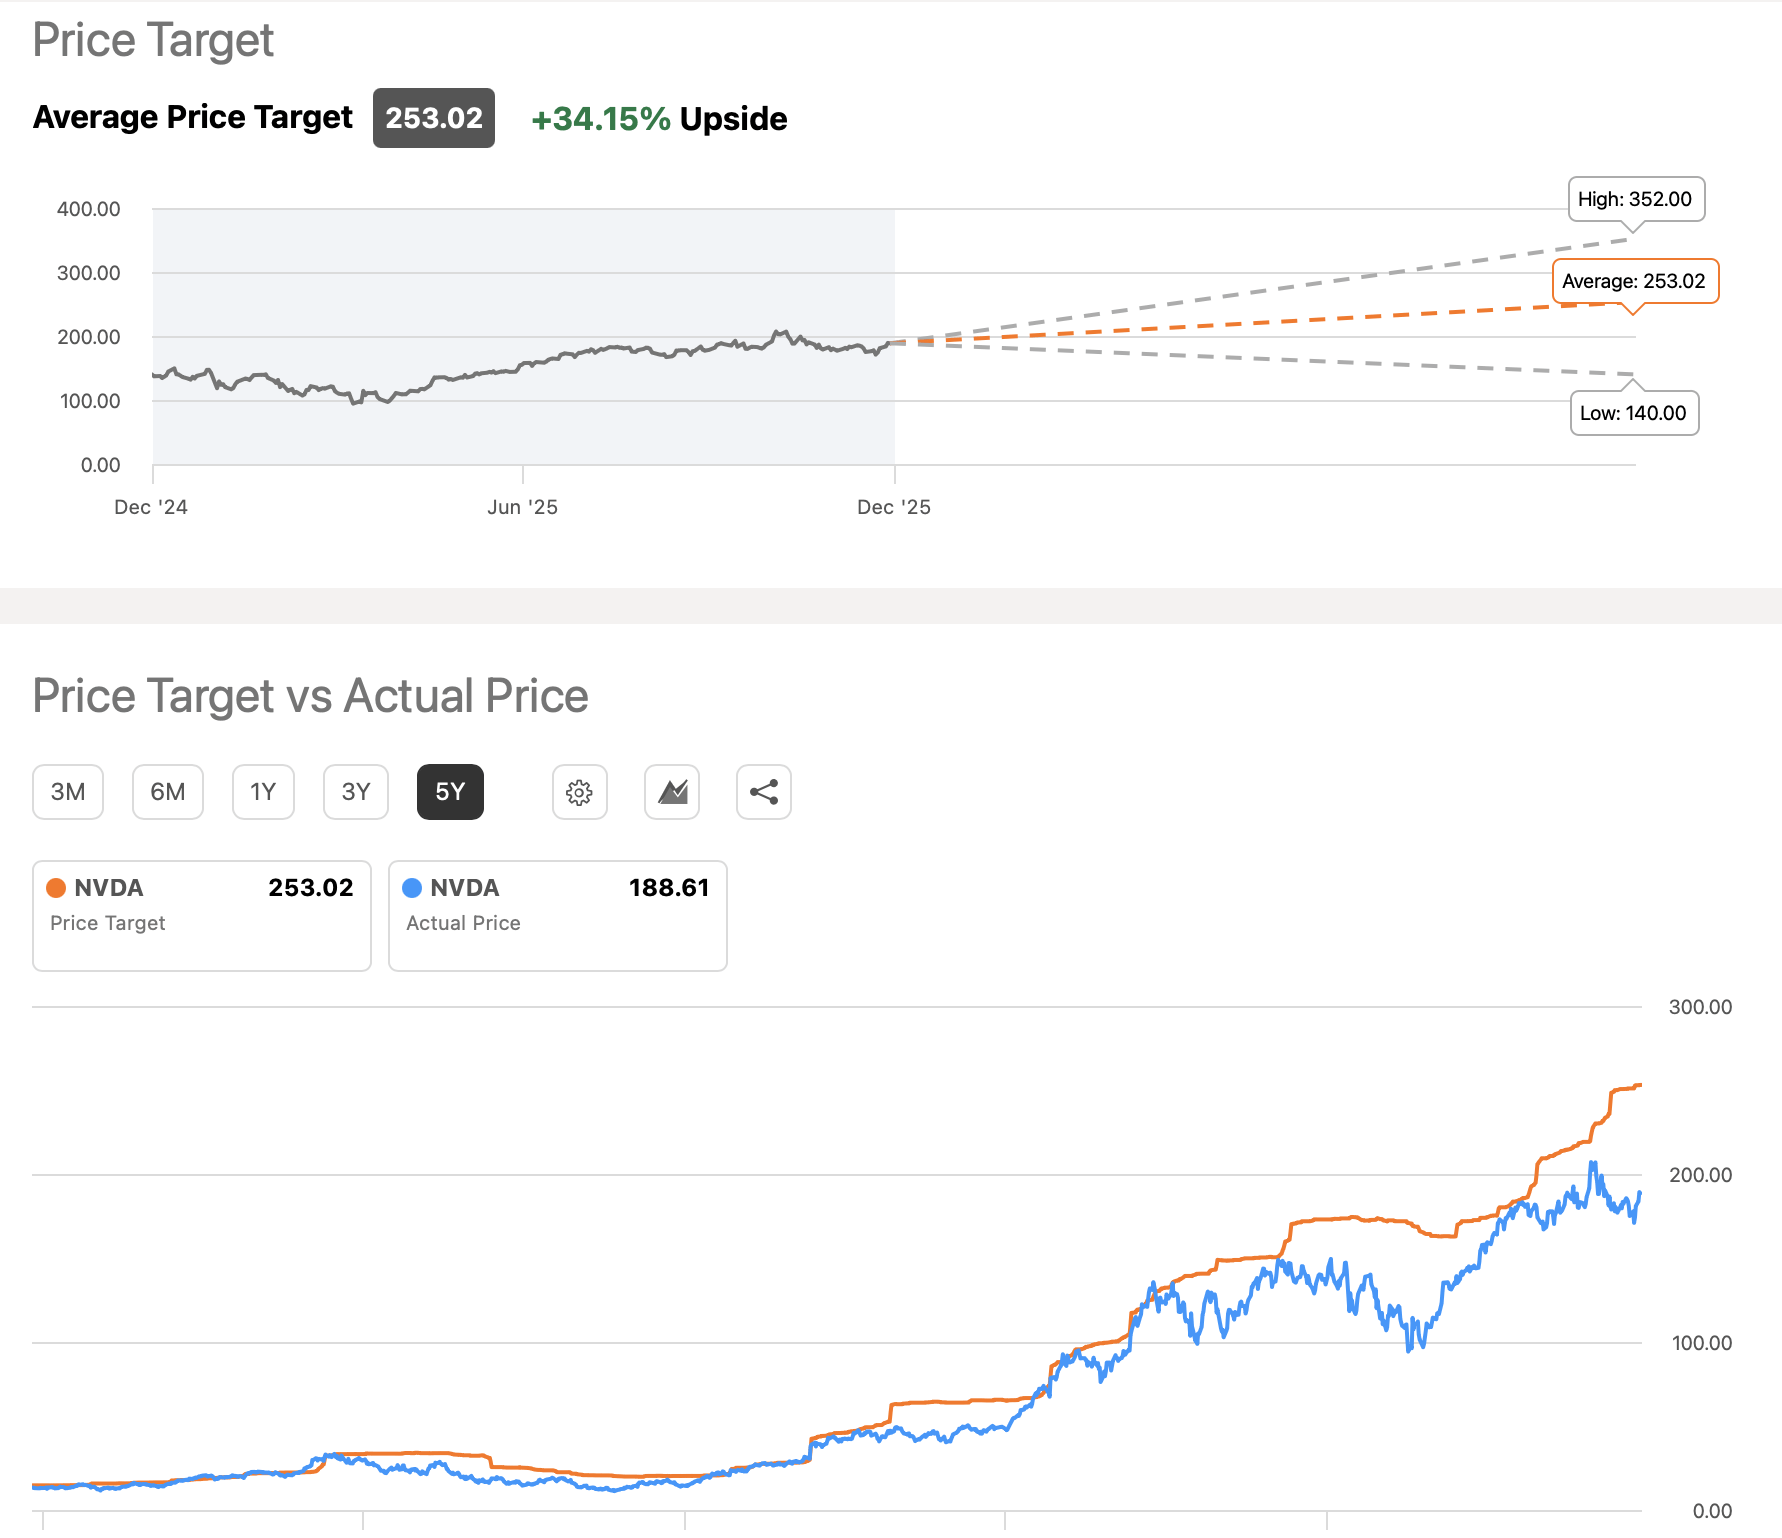Image resolution: width=1782 pixels, height=1538 pixels.
Task: Click the Low: 140.00 callout label
Action: (1634, 412)
